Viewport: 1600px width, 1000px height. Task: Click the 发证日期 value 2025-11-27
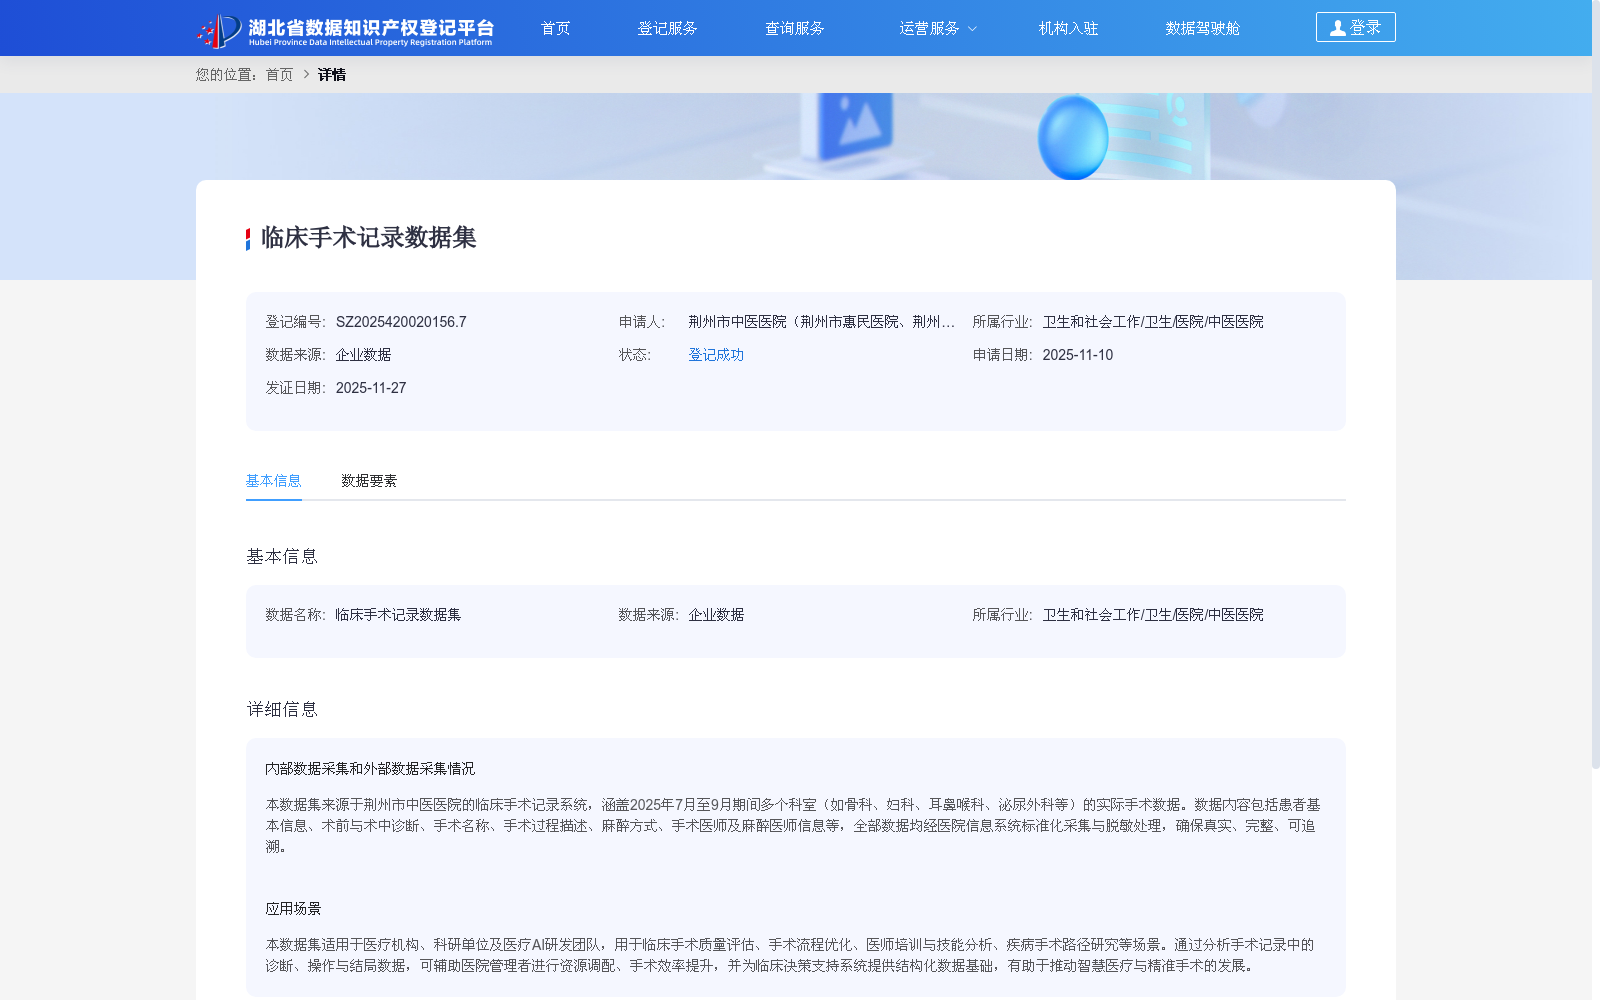[x=371, y=388]
